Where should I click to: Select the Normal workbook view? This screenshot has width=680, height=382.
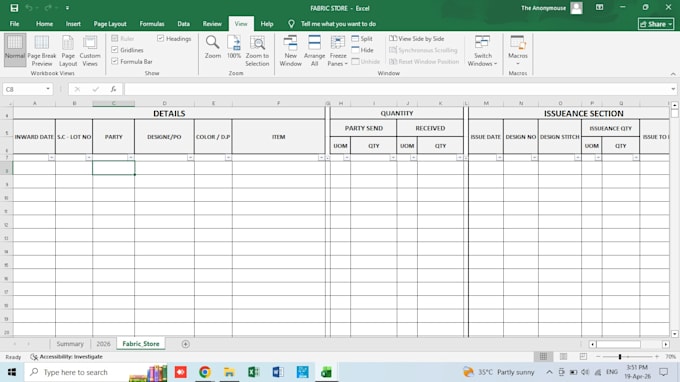[15, 50]
